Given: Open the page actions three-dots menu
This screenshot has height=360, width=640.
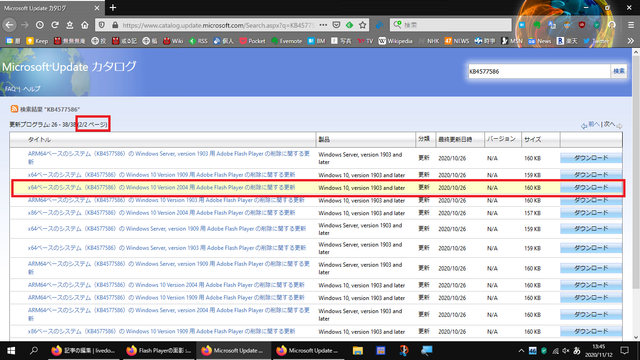Looking at the screenshot, I should tap(323, 25).
